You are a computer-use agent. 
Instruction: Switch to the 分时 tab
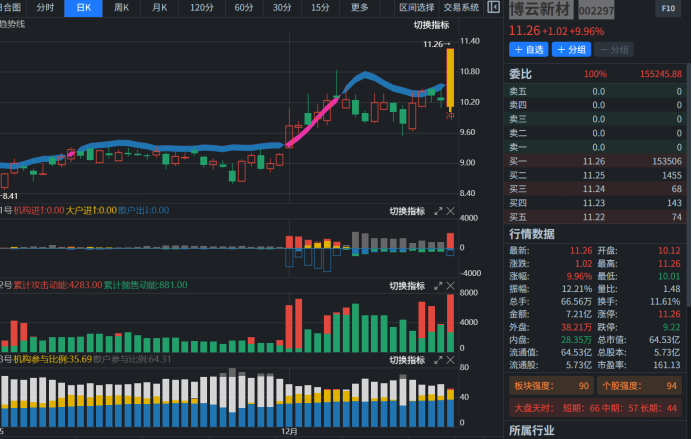tap(46, 8)
